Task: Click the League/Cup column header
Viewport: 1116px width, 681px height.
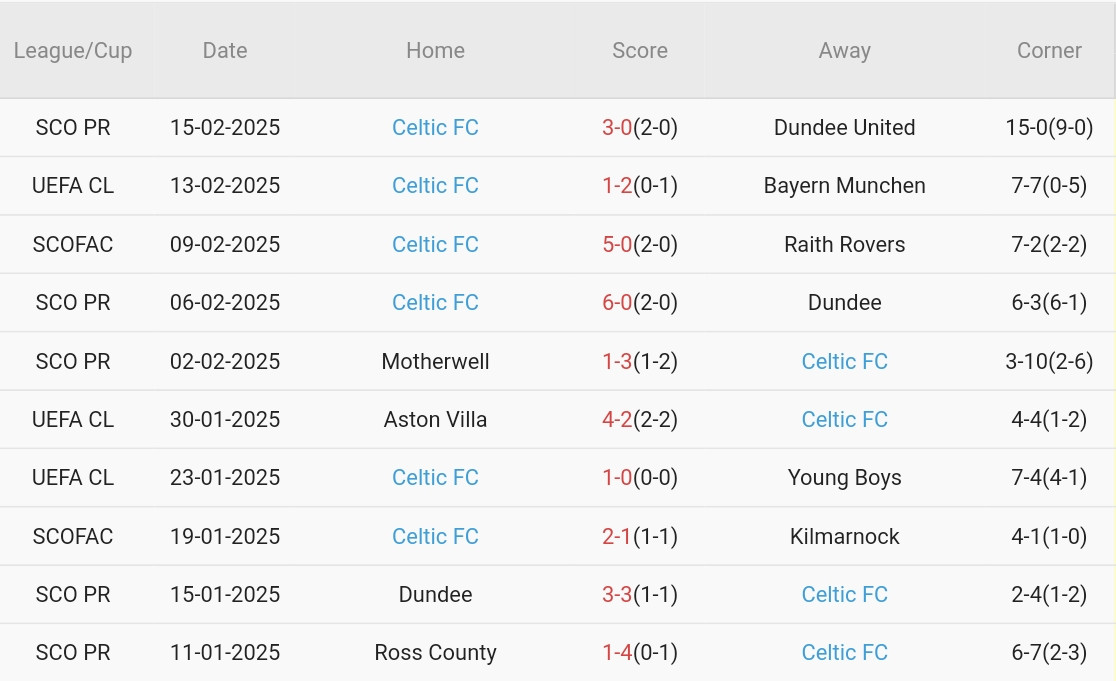Action: [x=73, y=51]
